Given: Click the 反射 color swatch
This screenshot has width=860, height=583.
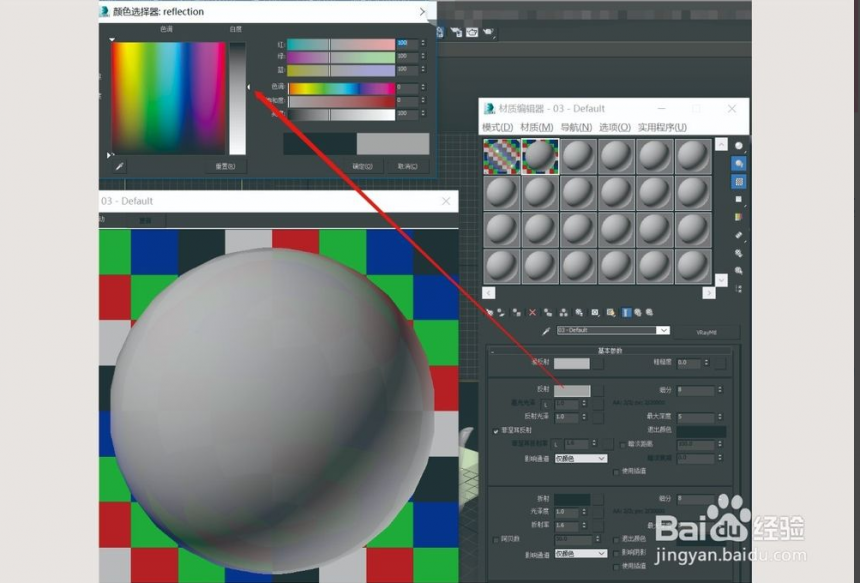Looking at the screenshot, I should (x=572, y=390).
